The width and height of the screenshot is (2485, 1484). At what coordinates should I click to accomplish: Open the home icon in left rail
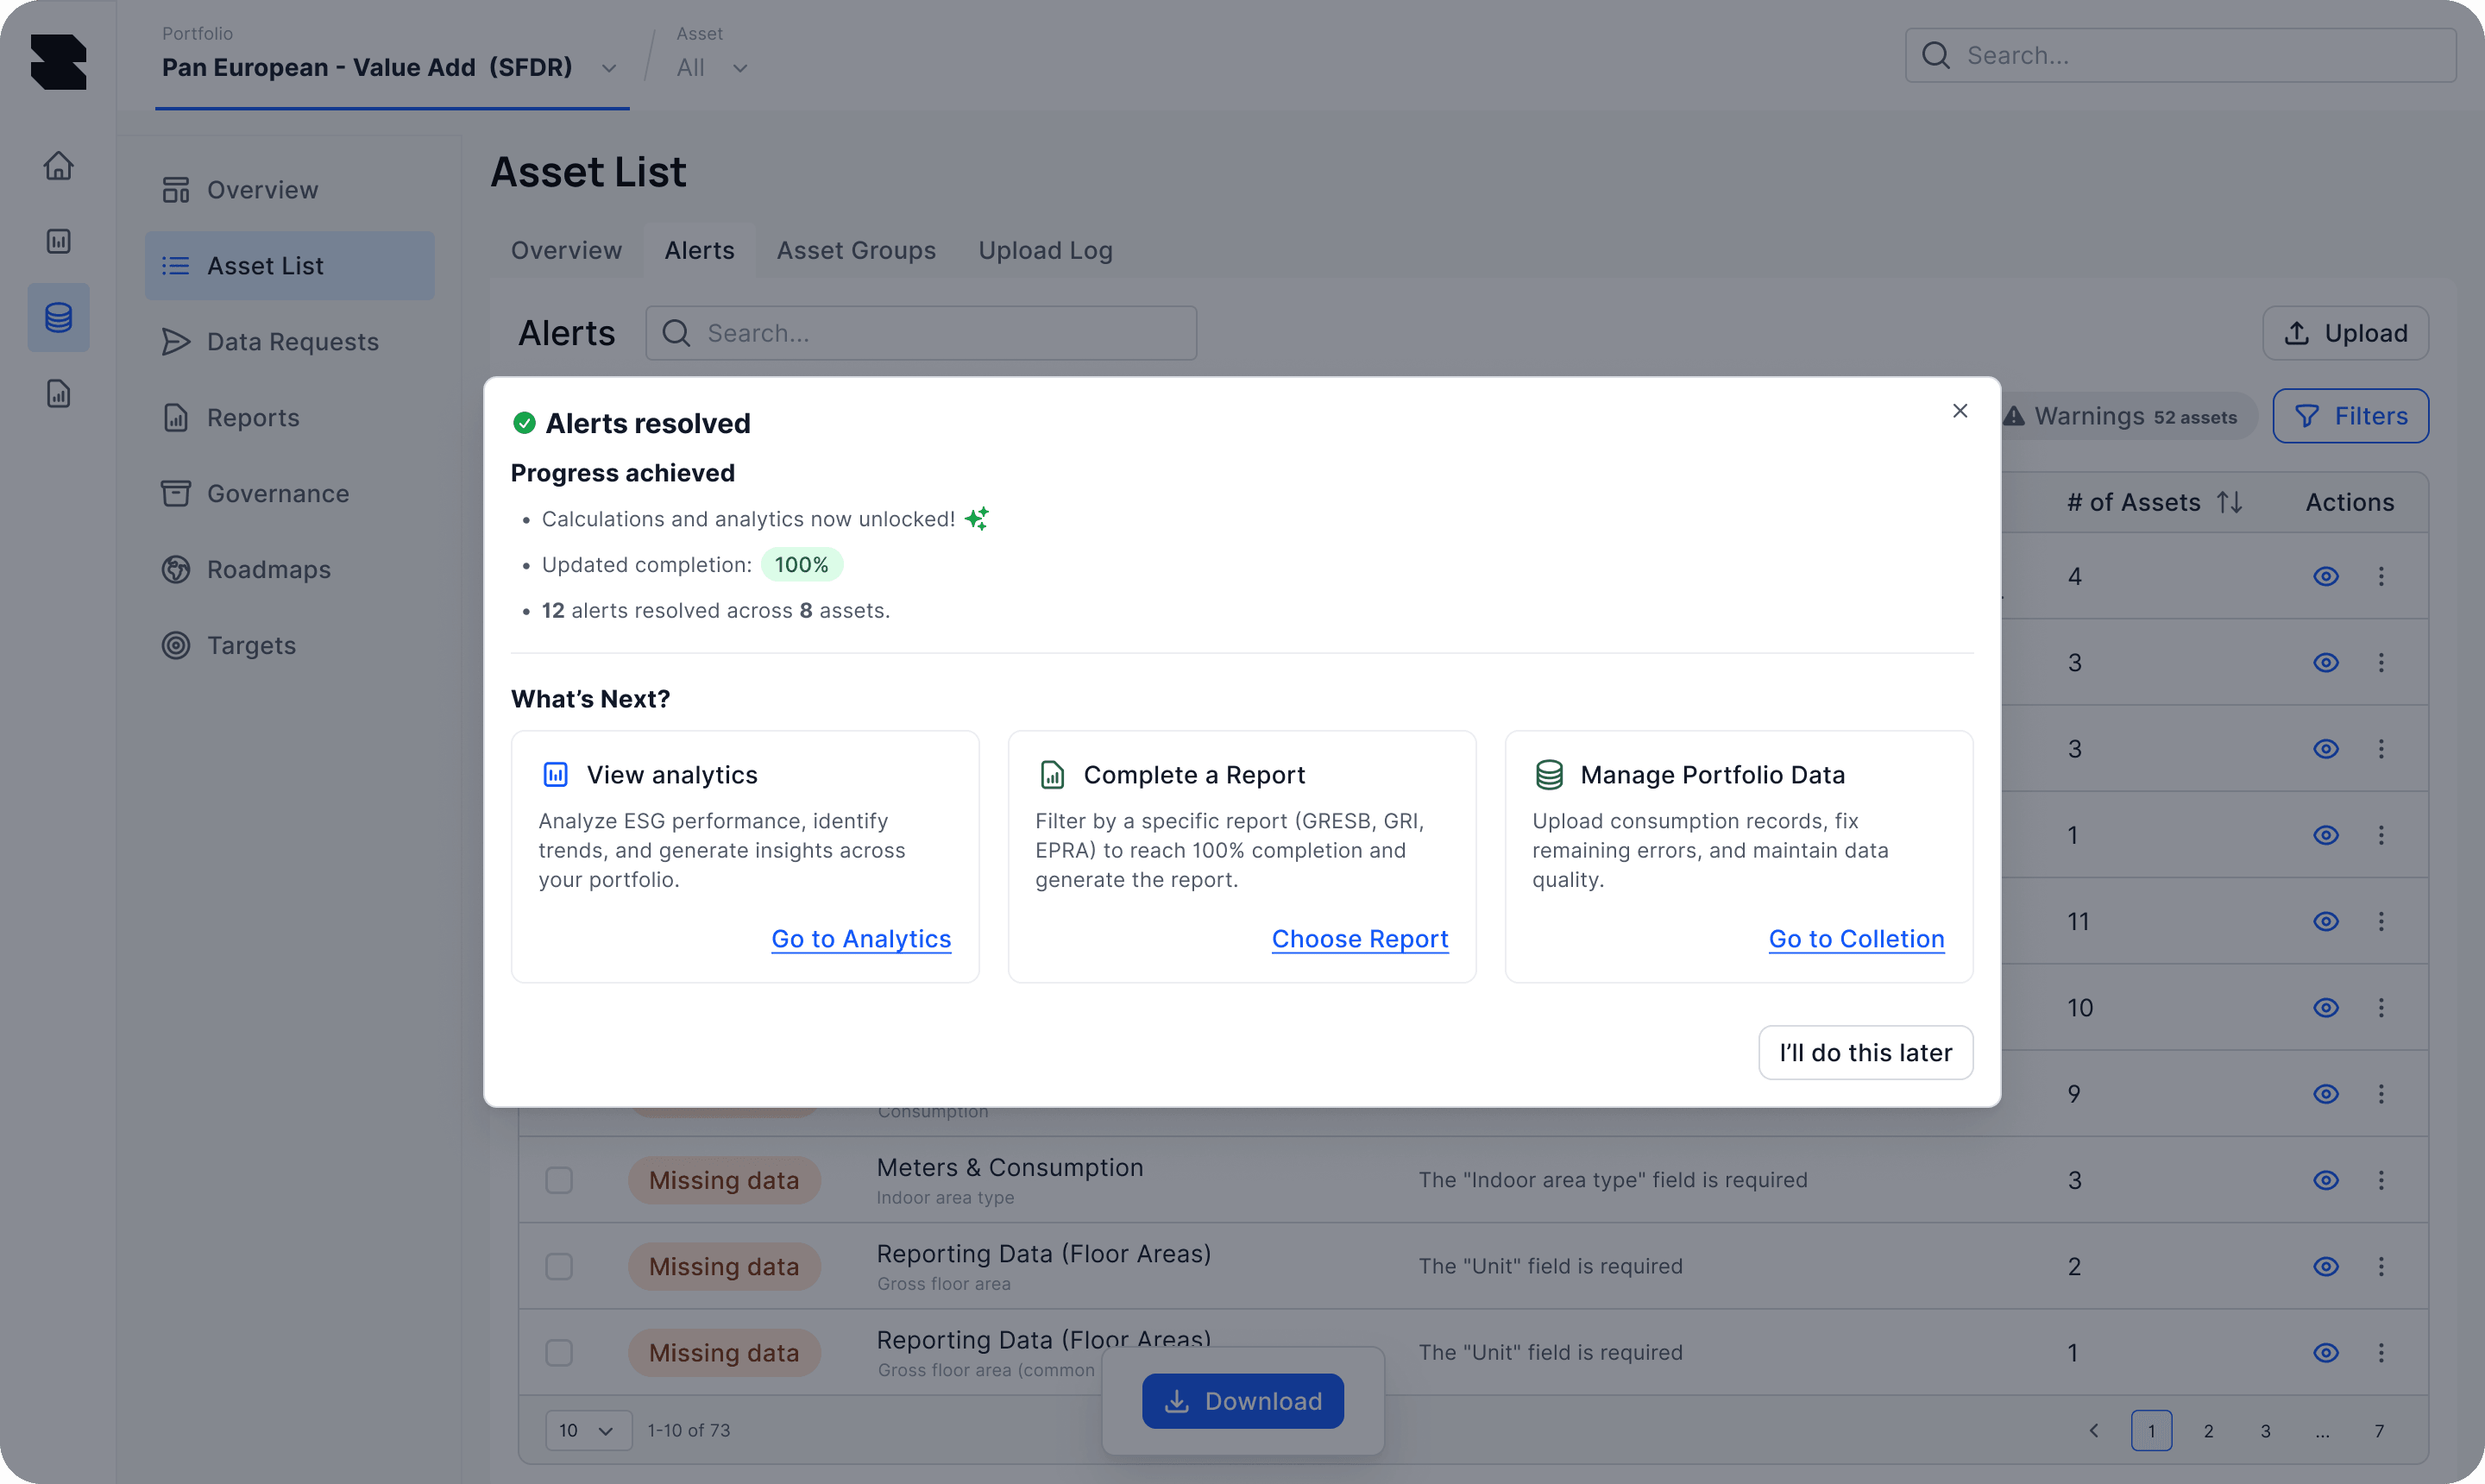[x=58, y=165]
